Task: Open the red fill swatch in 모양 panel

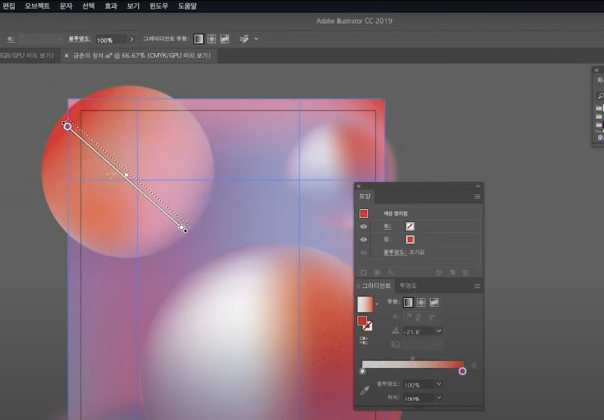Action: pyautogui.click(x=410, y=240)
